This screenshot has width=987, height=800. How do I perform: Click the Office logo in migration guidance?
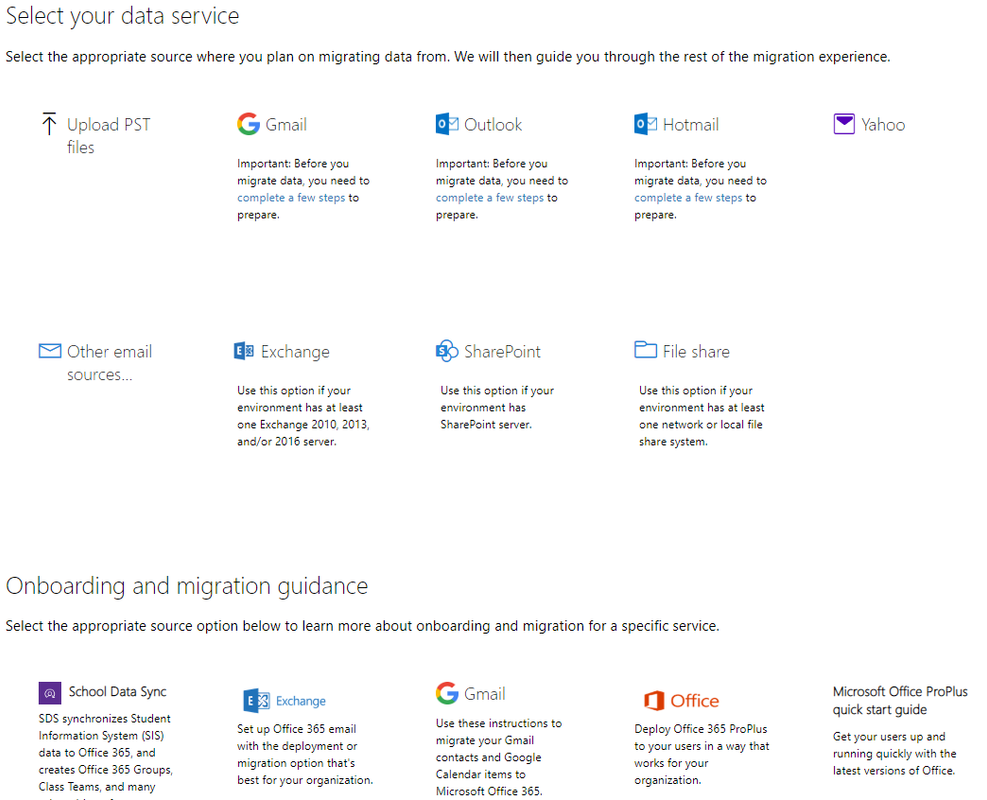[655, 701]
